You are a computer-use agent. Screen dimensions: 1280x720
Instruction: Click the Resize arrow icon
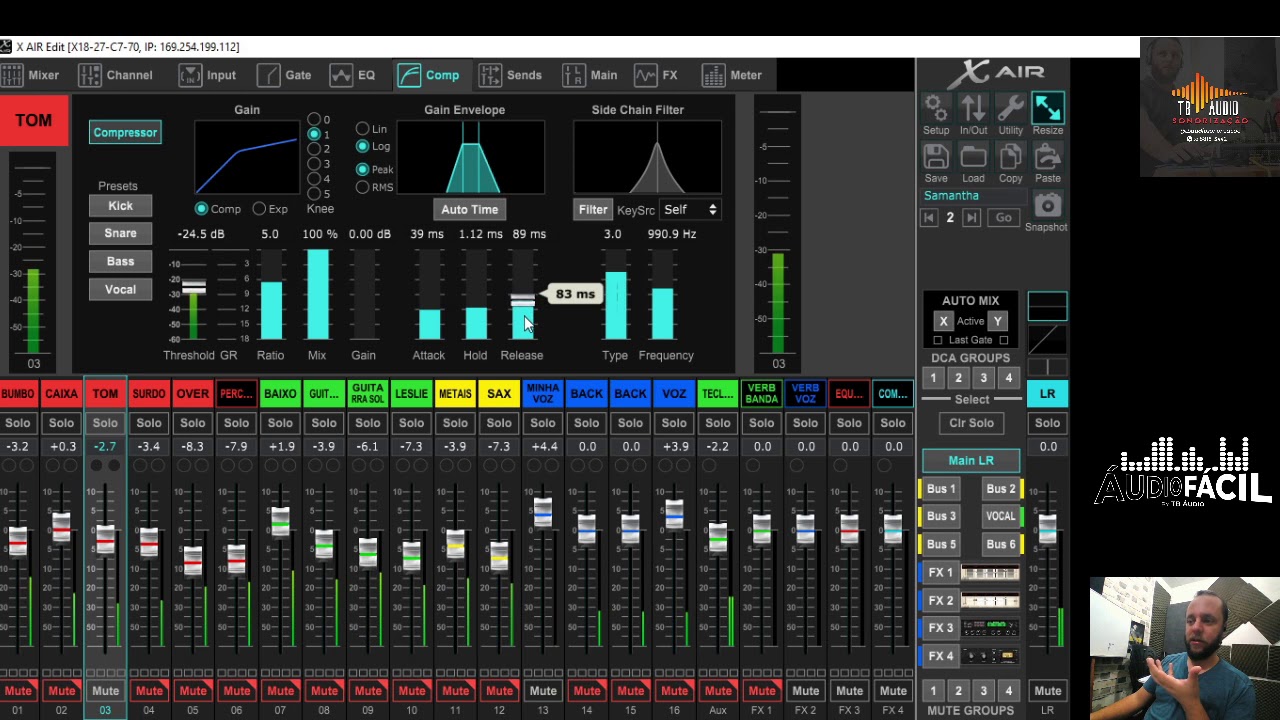click(x=1047, y=108)
